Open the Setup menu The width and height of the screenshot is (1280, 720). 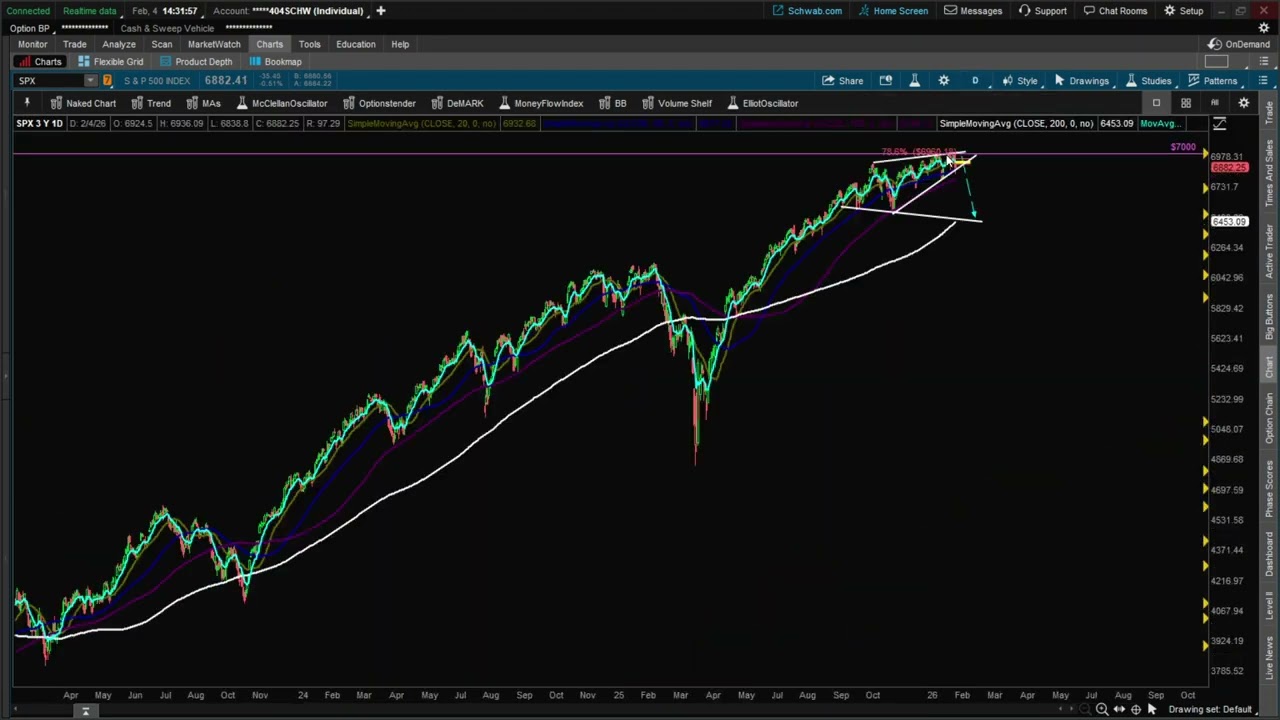1183,11
